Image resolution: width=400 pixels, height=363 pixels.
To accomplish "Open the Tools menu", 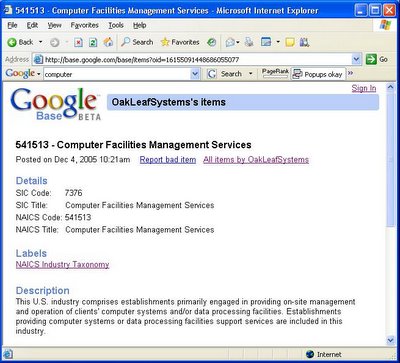I will (x=116, y=25).
